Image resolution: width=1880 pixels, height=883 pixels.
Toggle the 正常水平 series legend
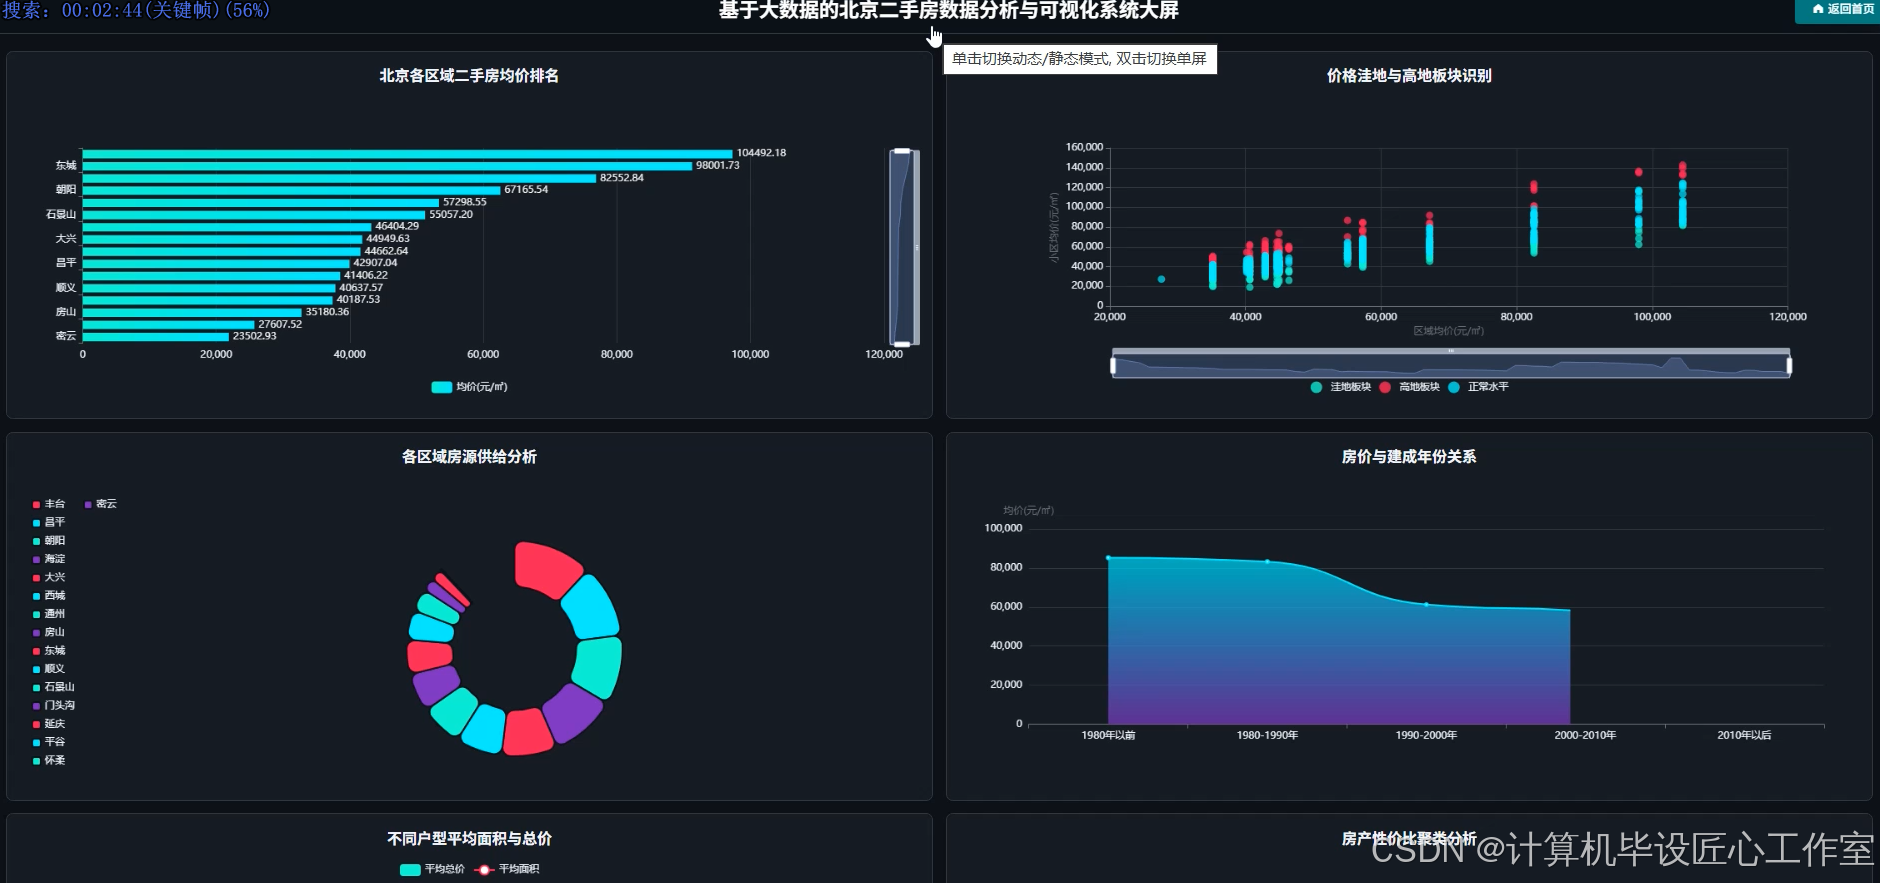(1478, 387)
